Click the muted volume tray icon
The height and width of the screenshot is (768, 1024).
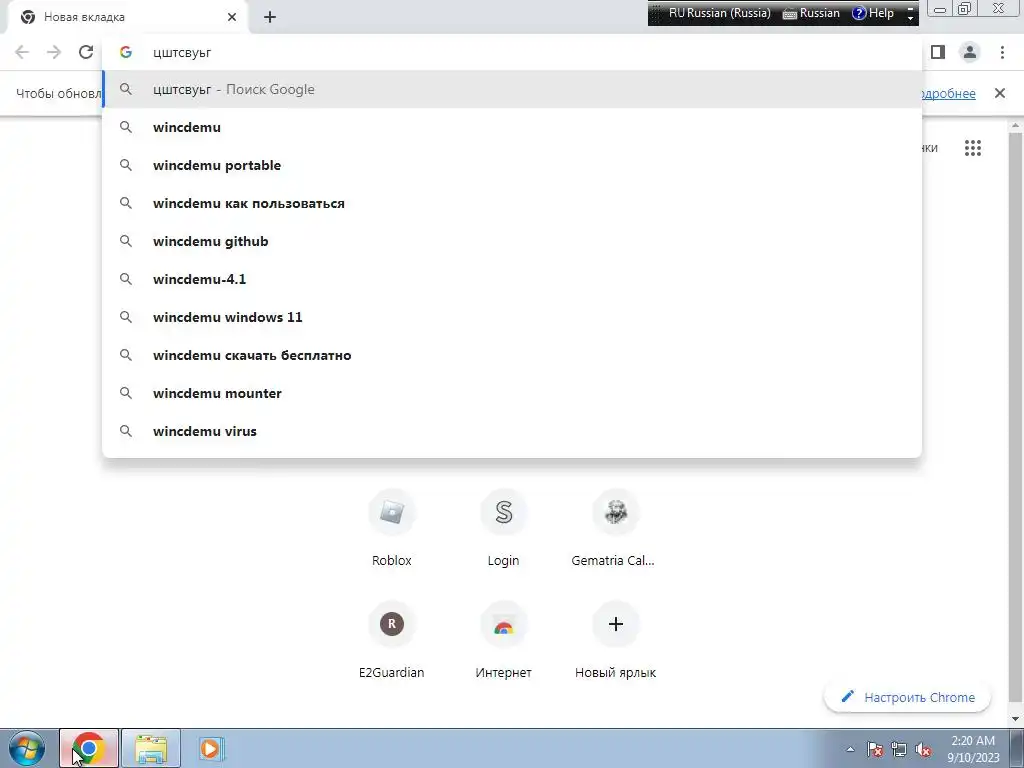pyautogui.click(x=923, y=749)
